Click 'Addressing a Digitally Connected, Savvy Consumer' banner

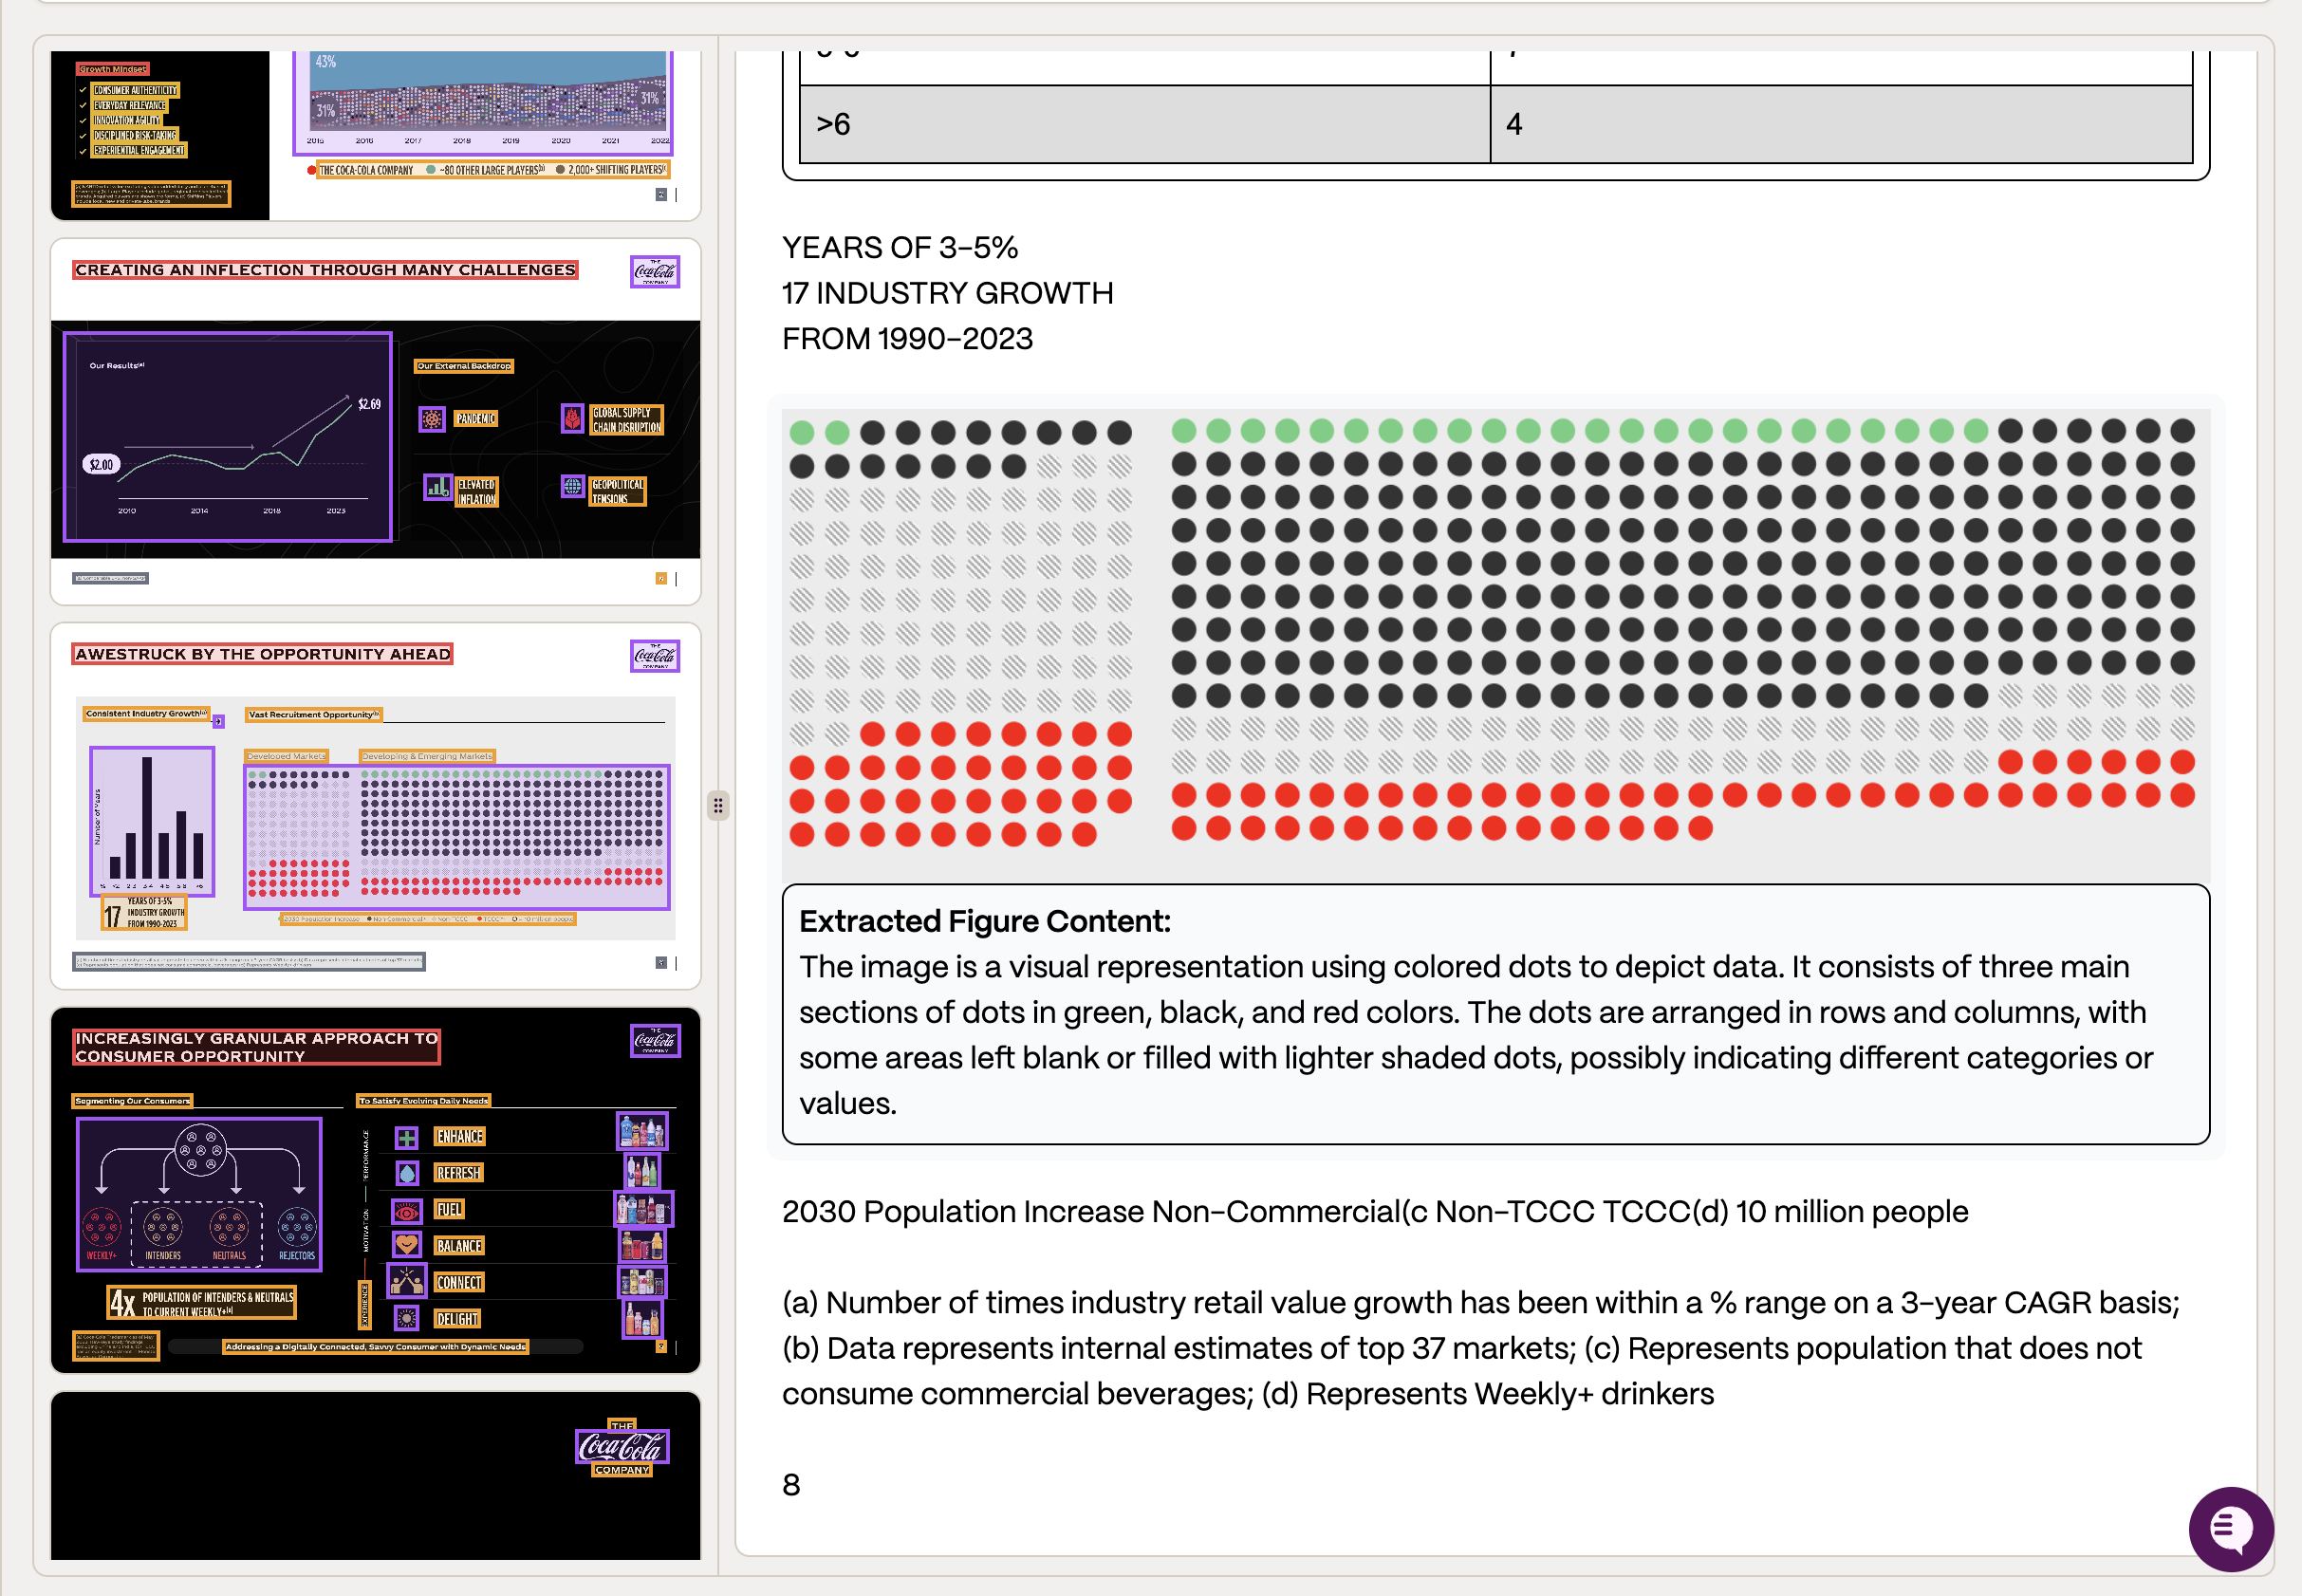(376, 1347)
